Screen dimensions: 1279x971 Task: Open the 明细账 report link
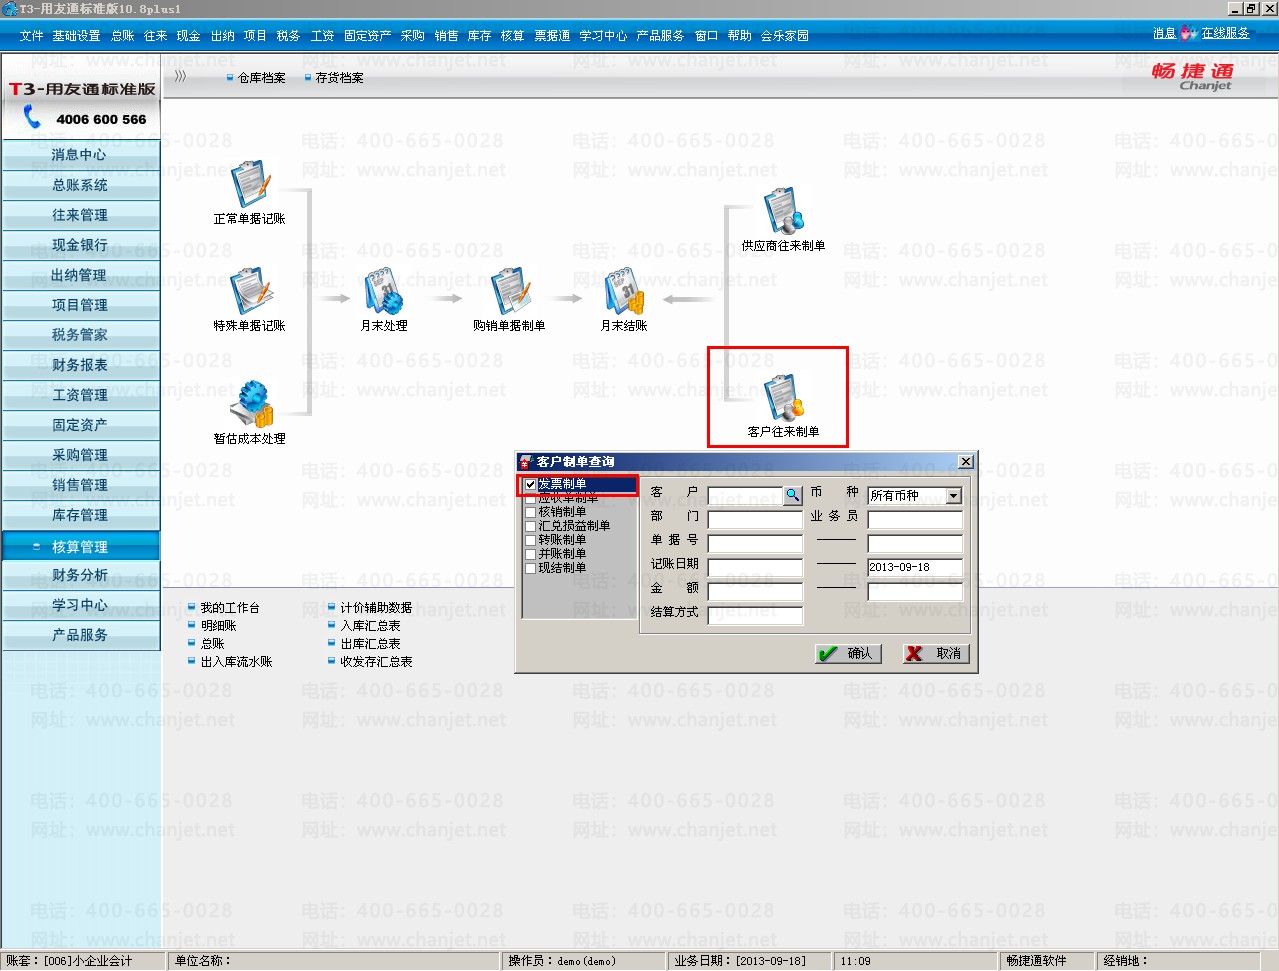[218, 626]
